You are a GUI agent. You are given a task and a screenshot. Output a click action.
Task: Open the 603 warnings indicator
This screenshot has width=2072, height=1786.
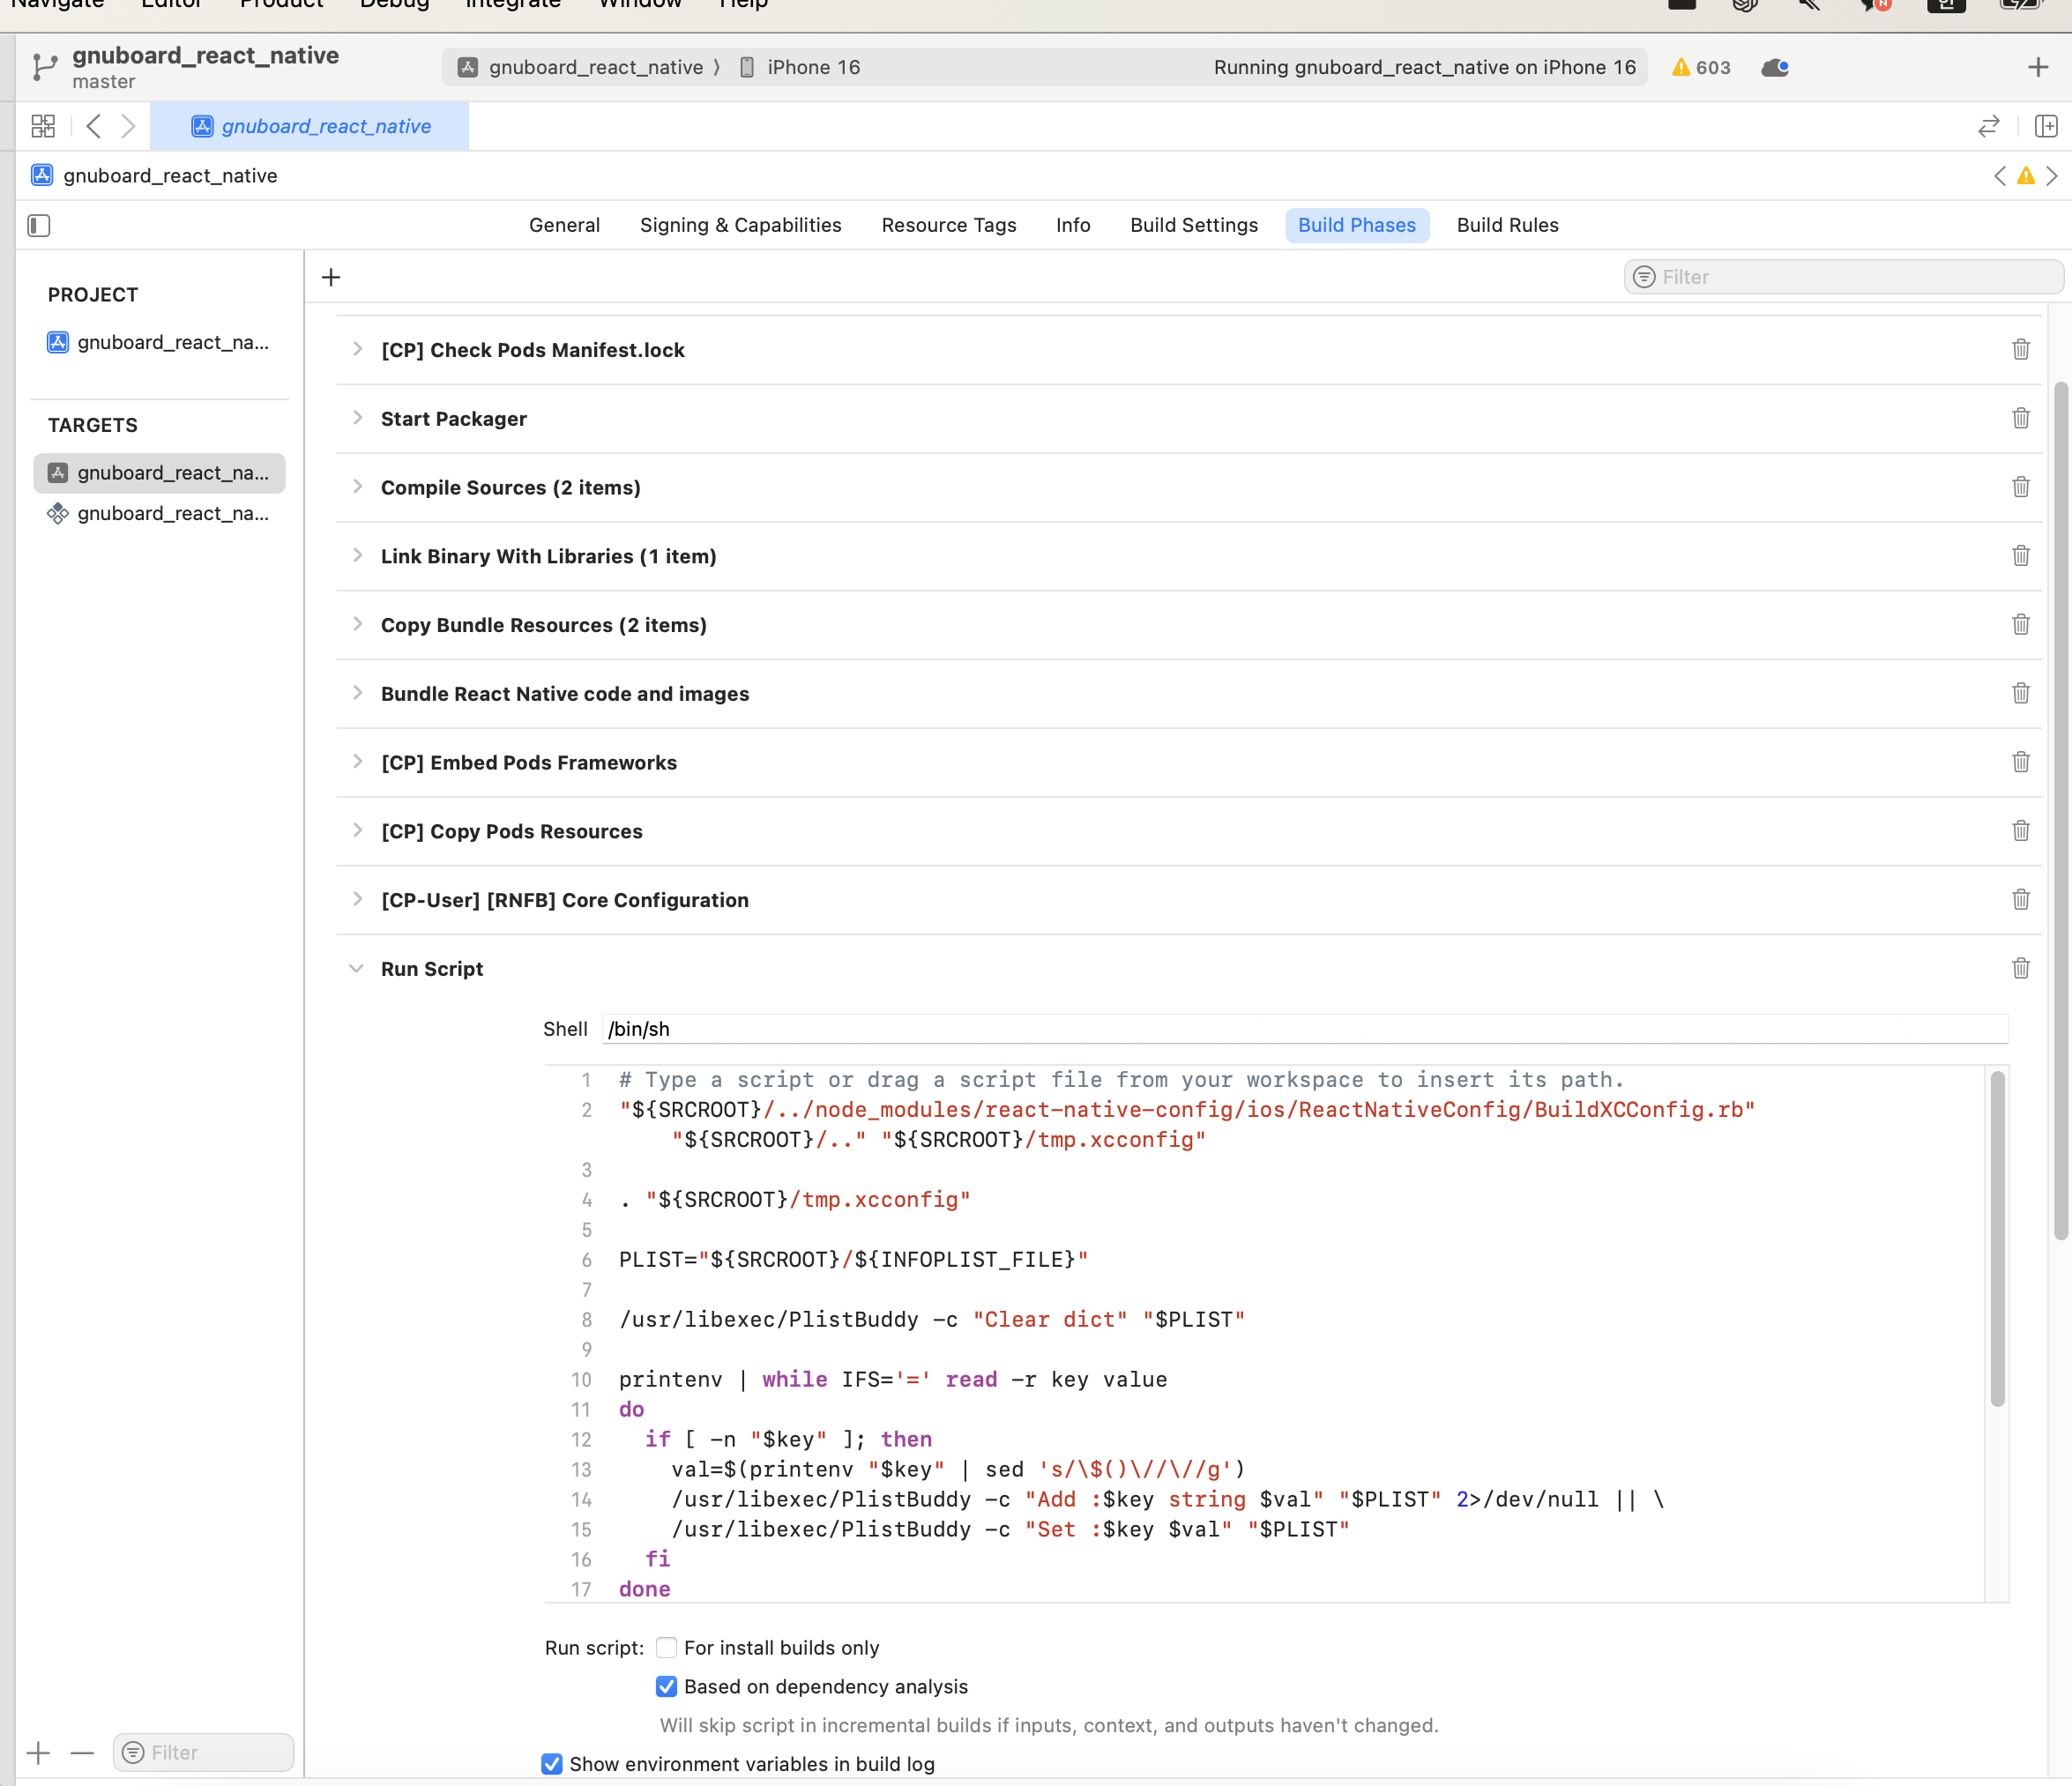pos(1701,67)
